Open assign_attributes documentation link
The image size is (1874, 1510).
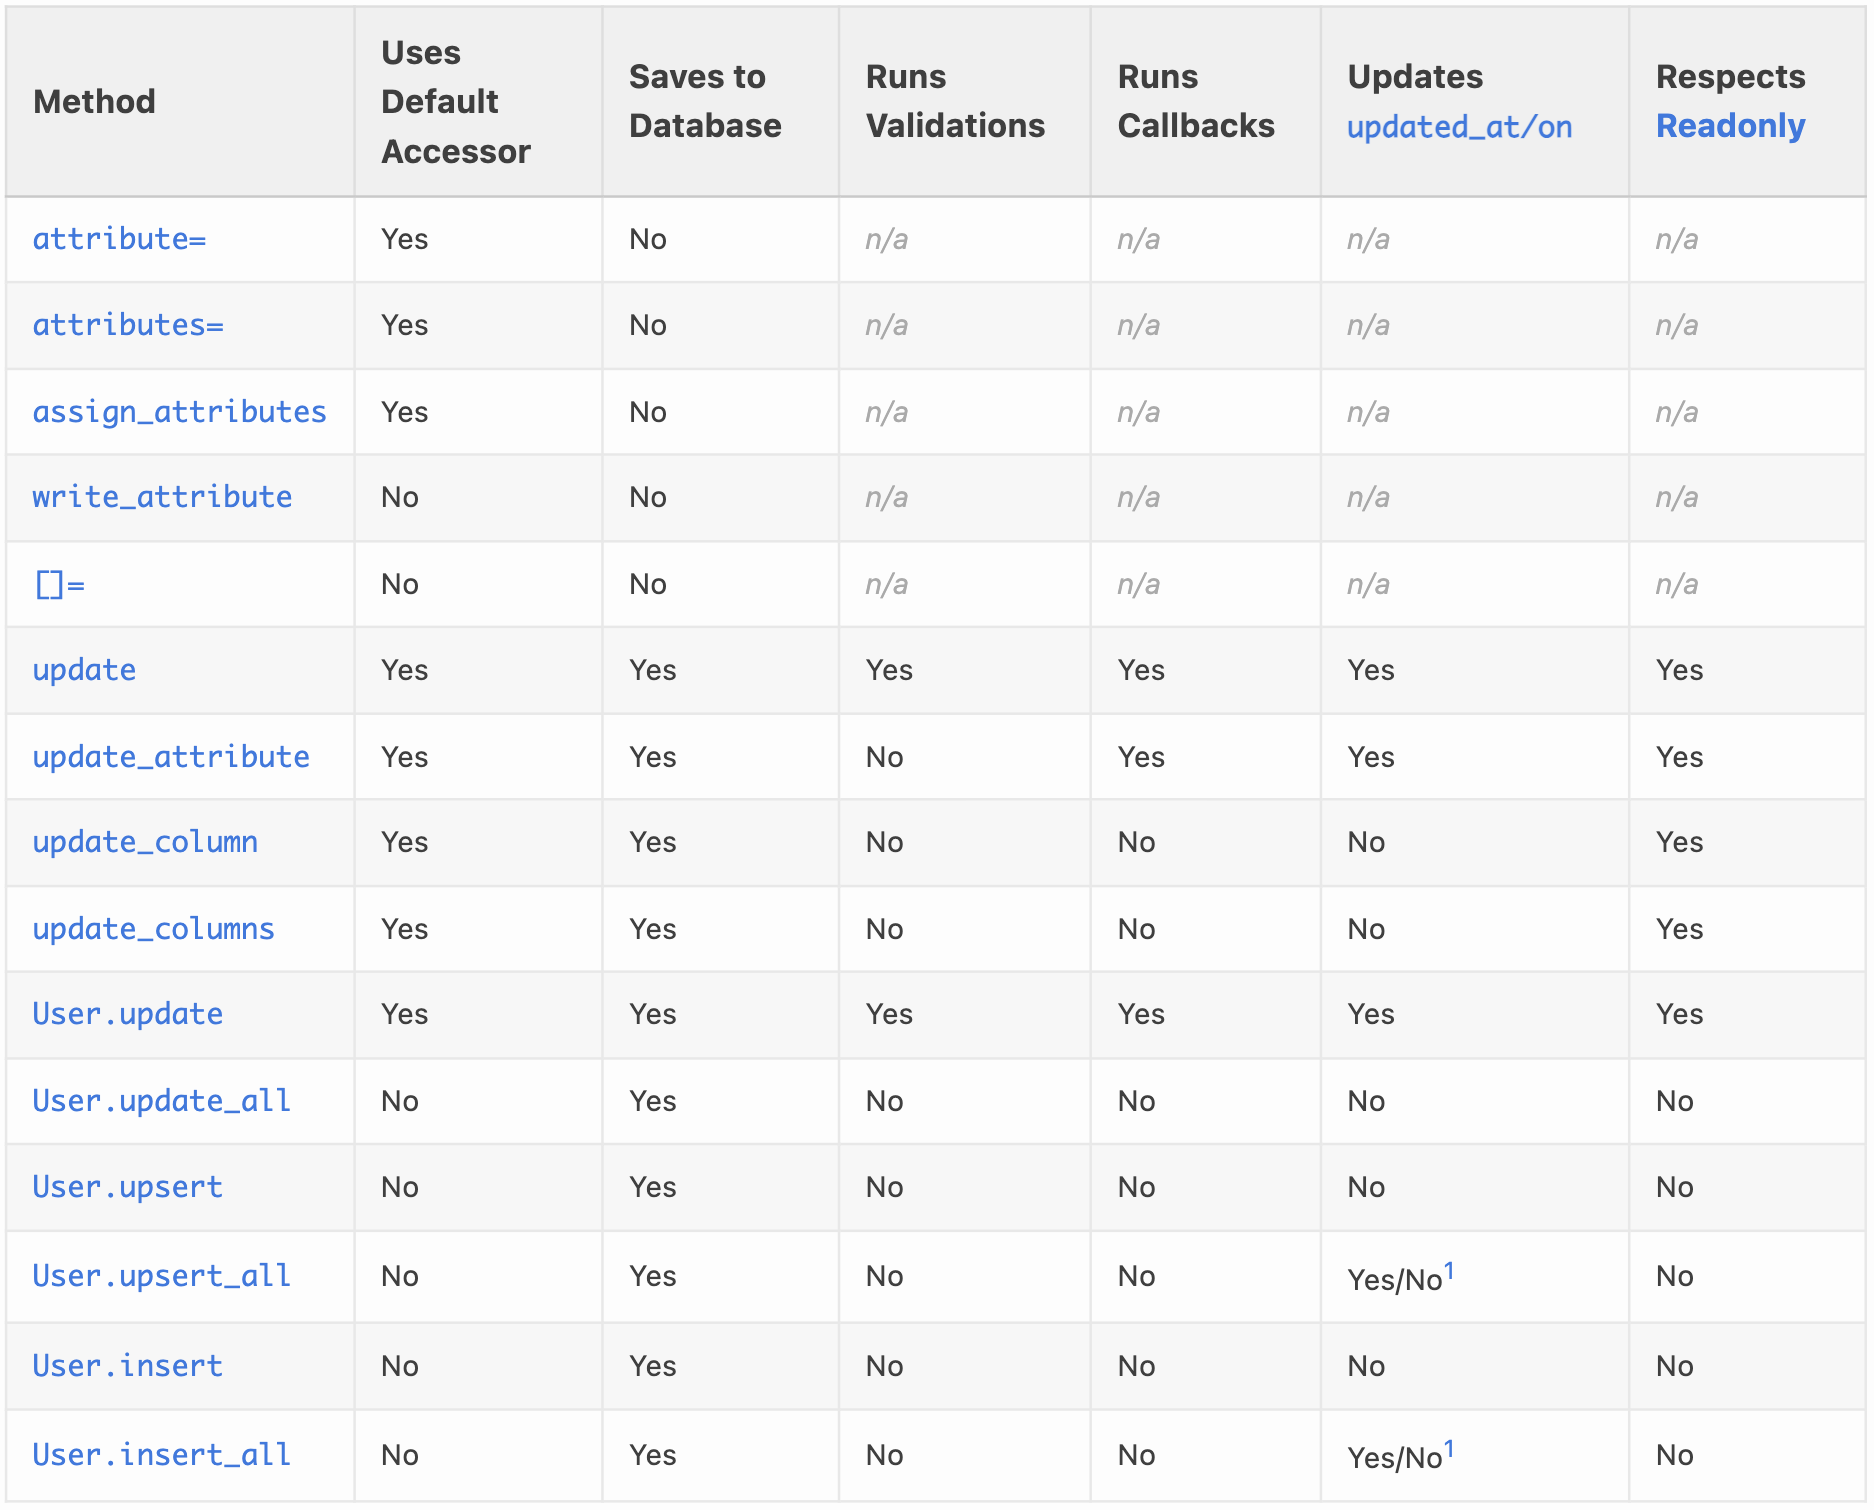pyautogui.click(x=179, y=412)
